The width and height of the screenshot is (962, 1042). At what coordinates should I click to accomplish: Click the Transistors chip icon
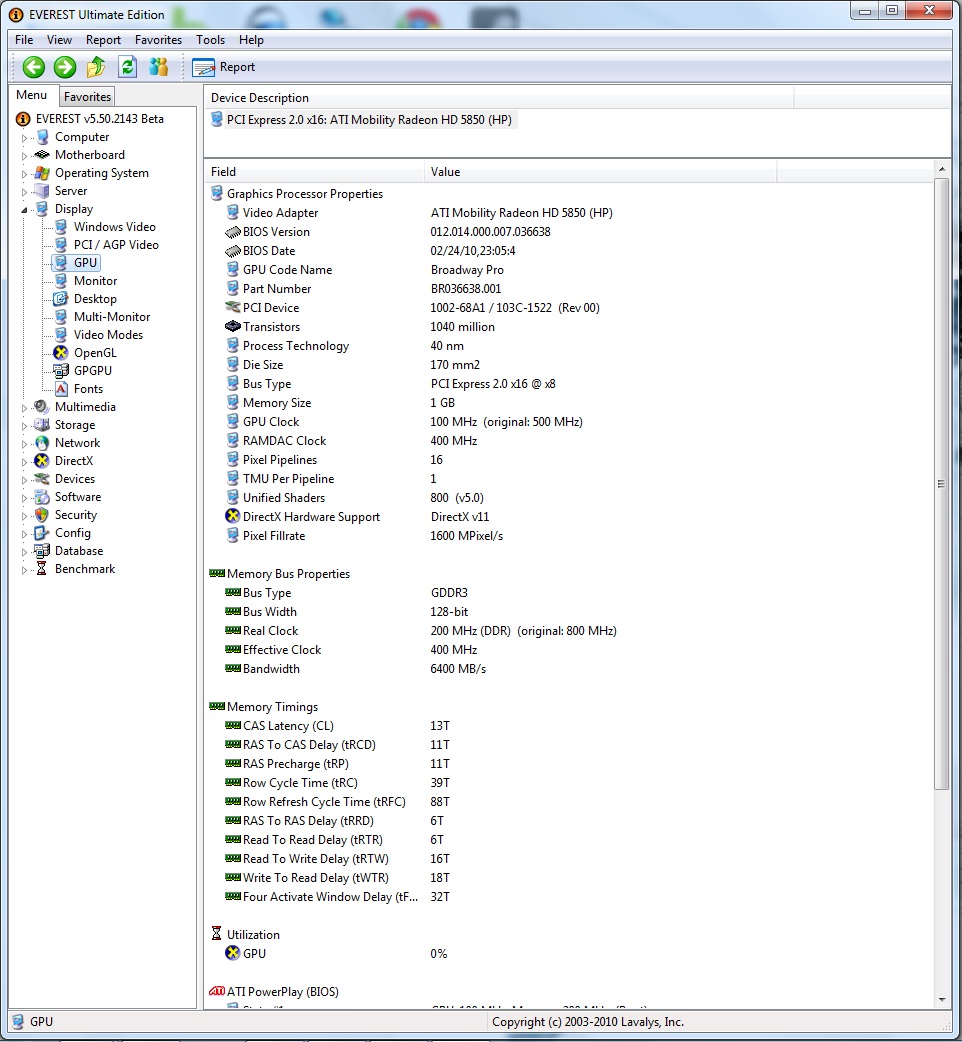pyautogui.click(x=233, y=326)
